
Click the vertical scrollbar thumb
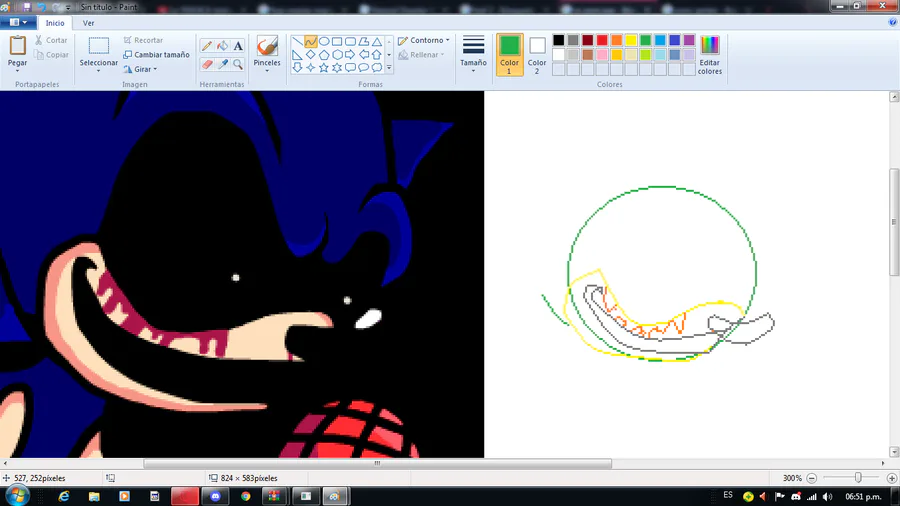tap(894, 222)
